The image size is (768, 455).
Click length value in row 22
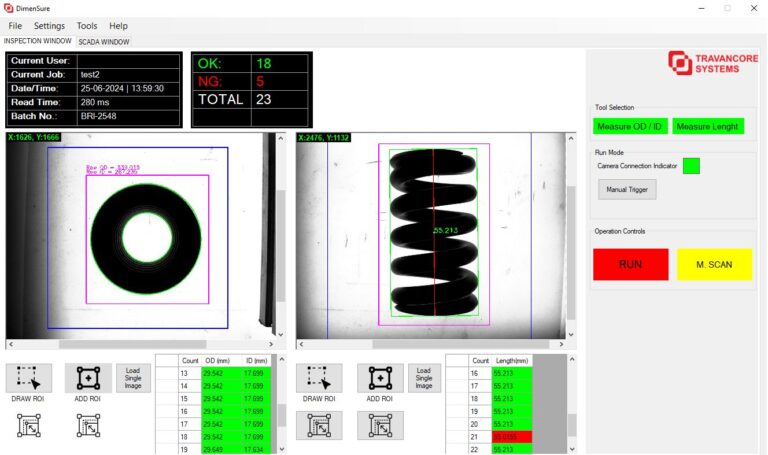point(512,449)
